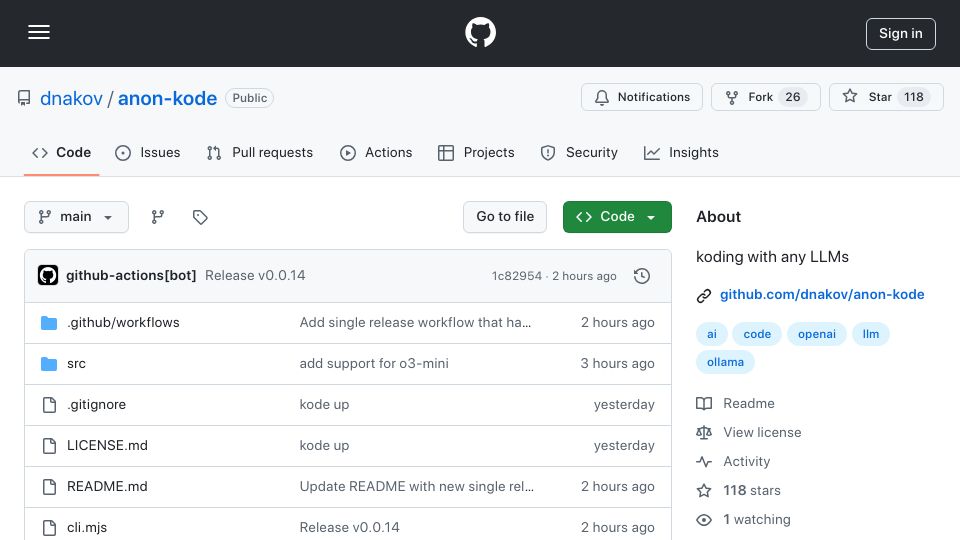Switch to the Issues tab
Image resolution: width=960 pixels, height=540 pixels.
pos(148,152)
